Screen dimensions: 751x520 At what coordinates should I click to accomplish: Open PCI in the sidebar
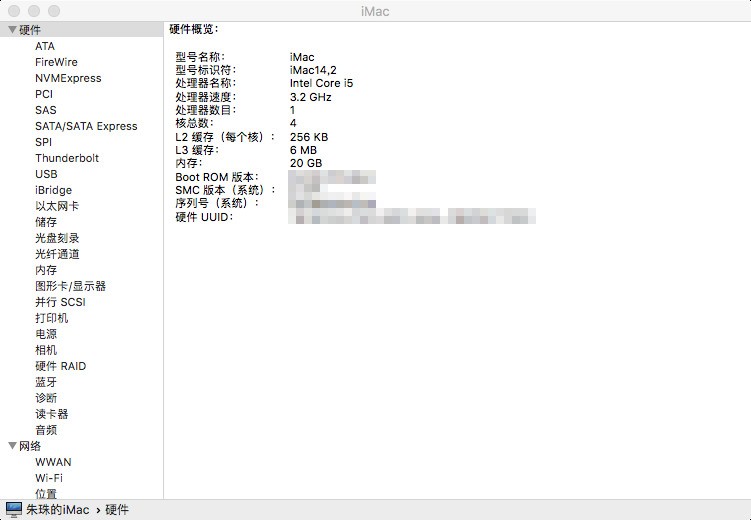[44, 94]
